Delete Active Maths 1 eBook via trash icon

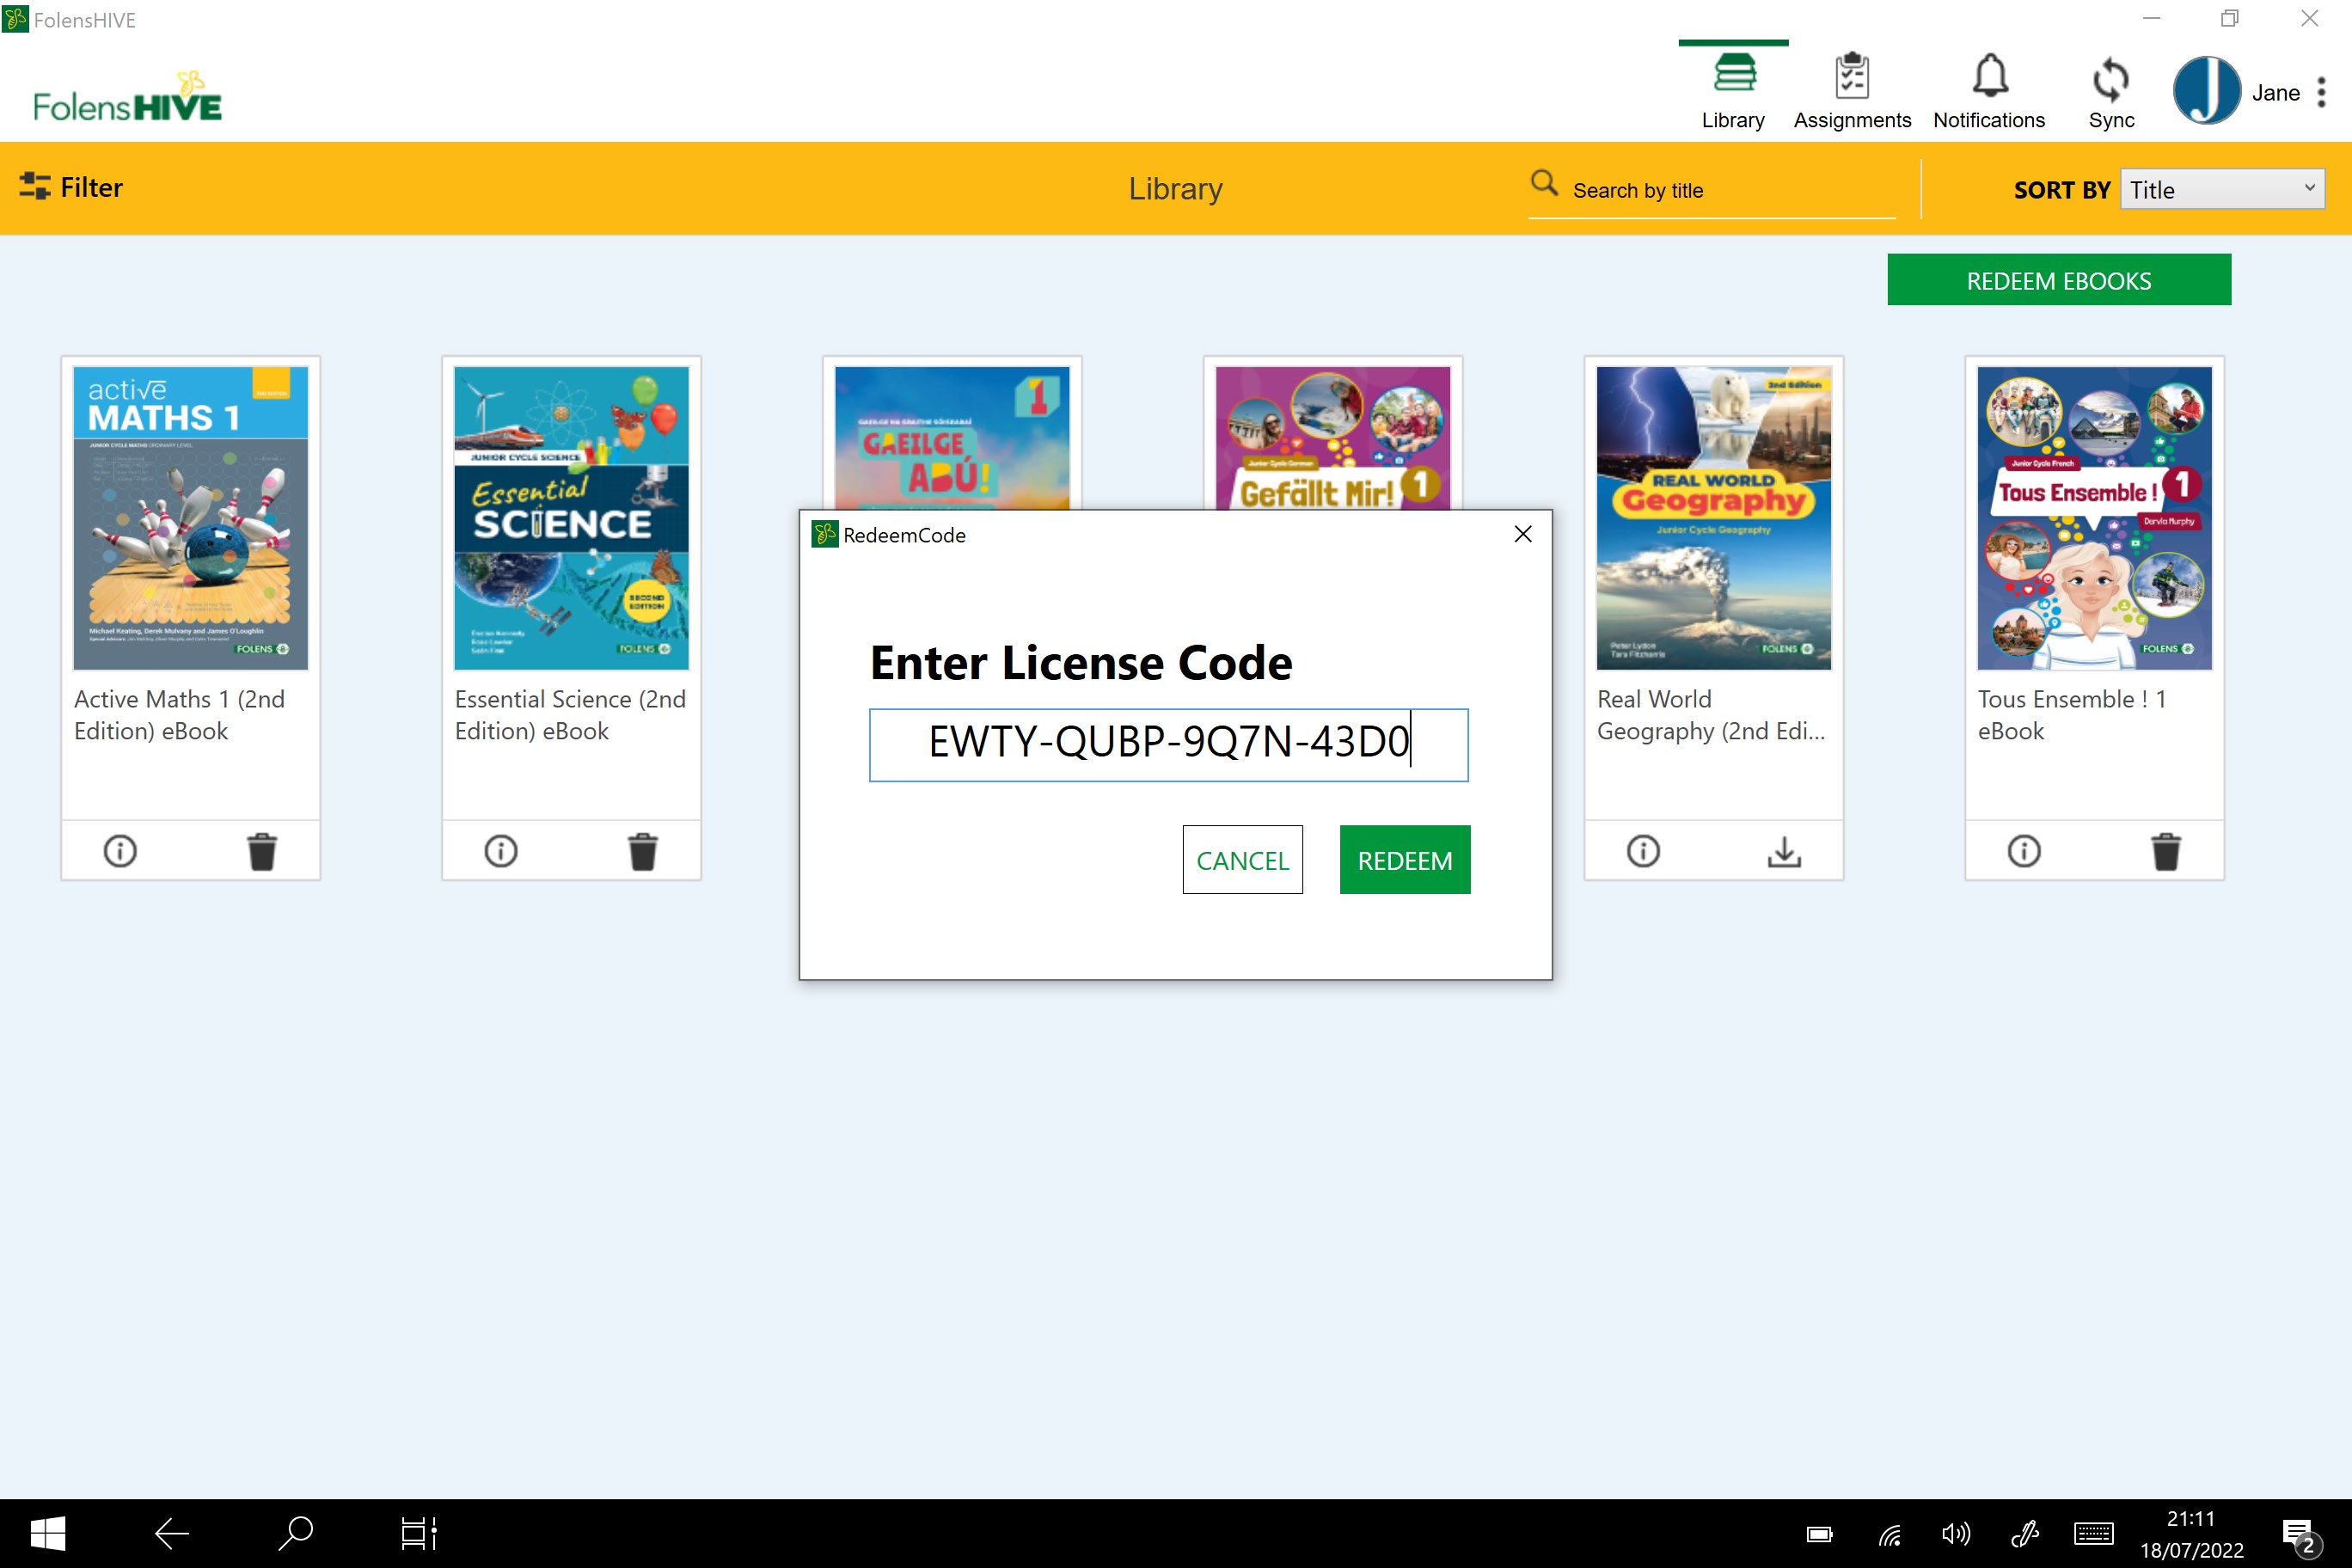[x=262, y=851]
